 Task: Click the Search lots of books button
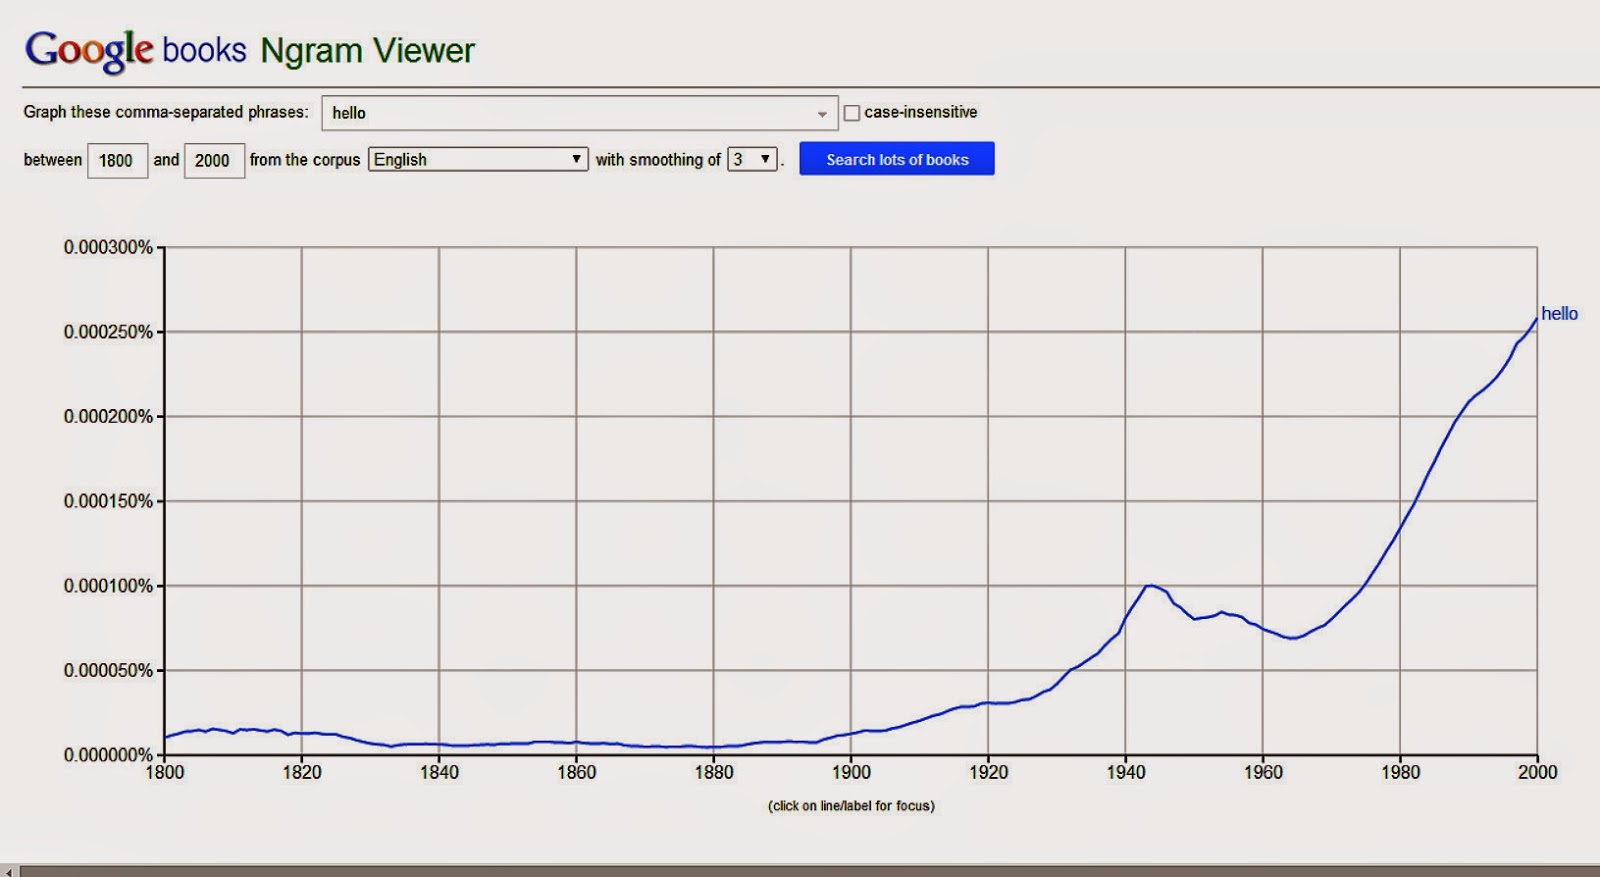coord(897,159)
